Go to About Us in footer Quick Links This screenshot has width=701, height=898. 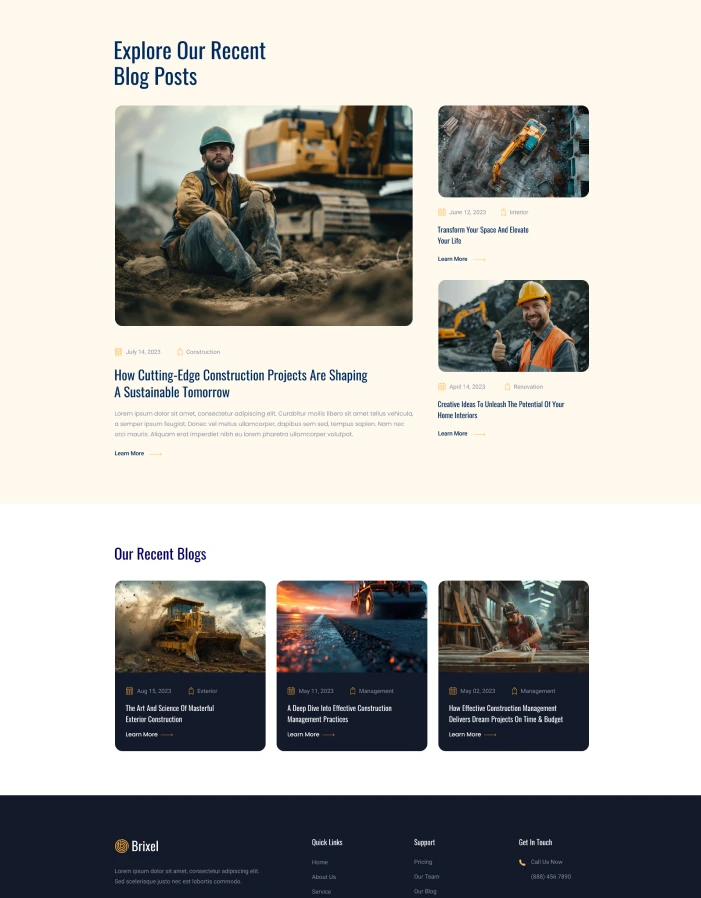[324, 877]
